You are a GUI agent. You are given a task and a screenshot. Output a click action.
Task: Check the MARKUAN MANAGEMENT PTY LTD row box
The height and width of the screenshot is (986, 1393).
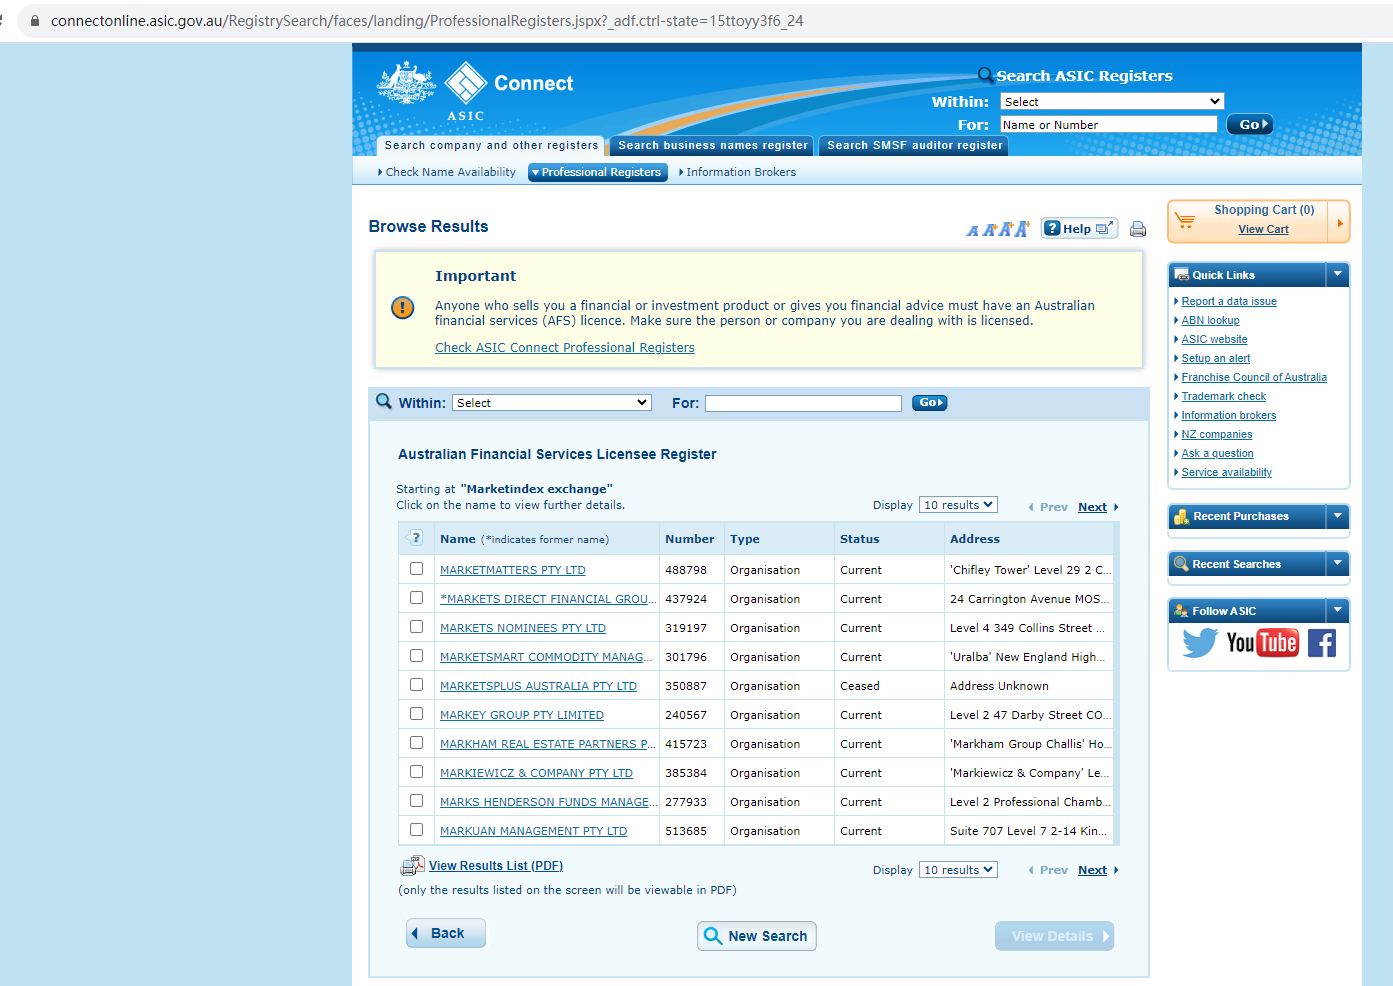pos(416,830)
